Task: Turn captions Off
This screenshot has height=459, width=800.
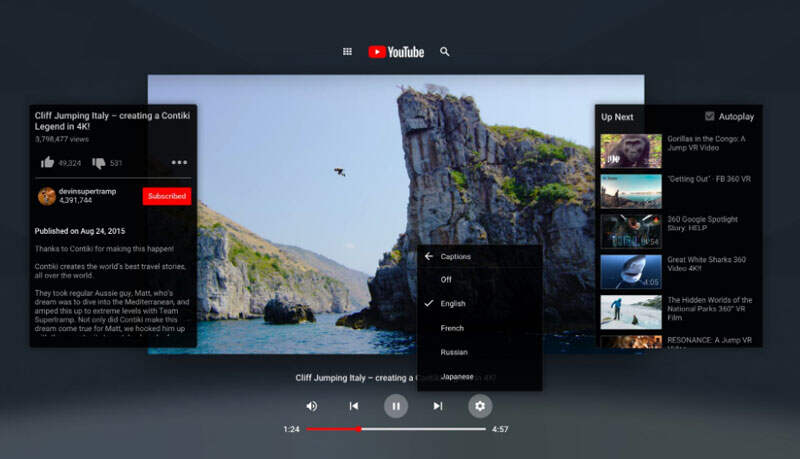Action: (x=446, y=280)
